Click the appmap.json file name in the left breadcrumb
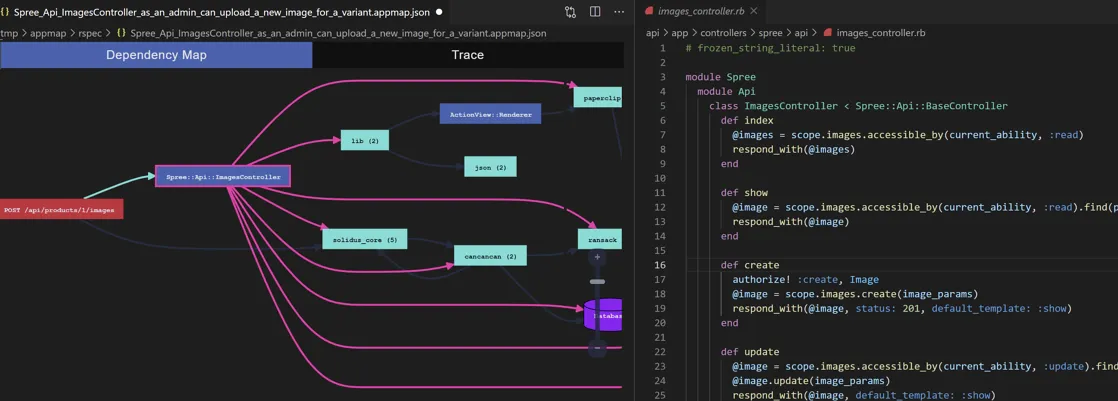 (x=339, y=33)
